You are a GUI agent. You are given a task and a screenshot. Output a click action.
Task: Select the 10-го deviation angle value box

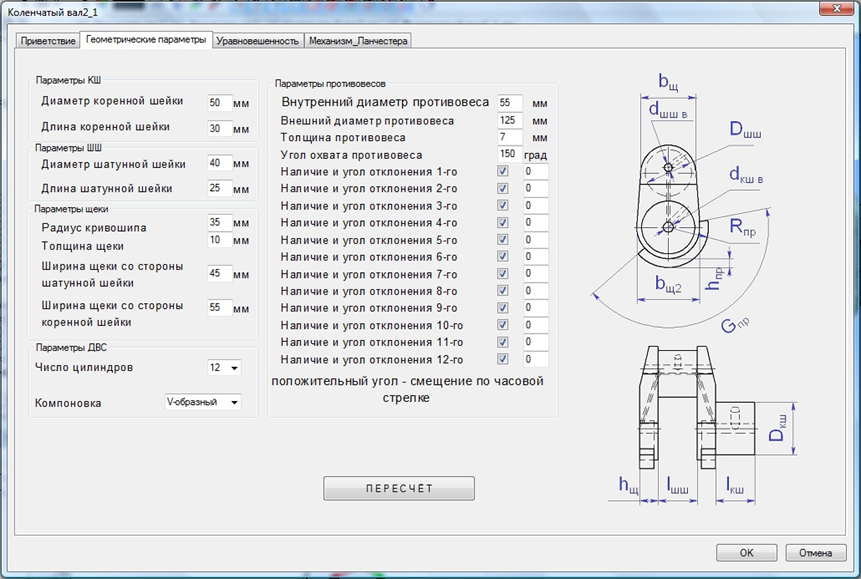click(535, 325)
